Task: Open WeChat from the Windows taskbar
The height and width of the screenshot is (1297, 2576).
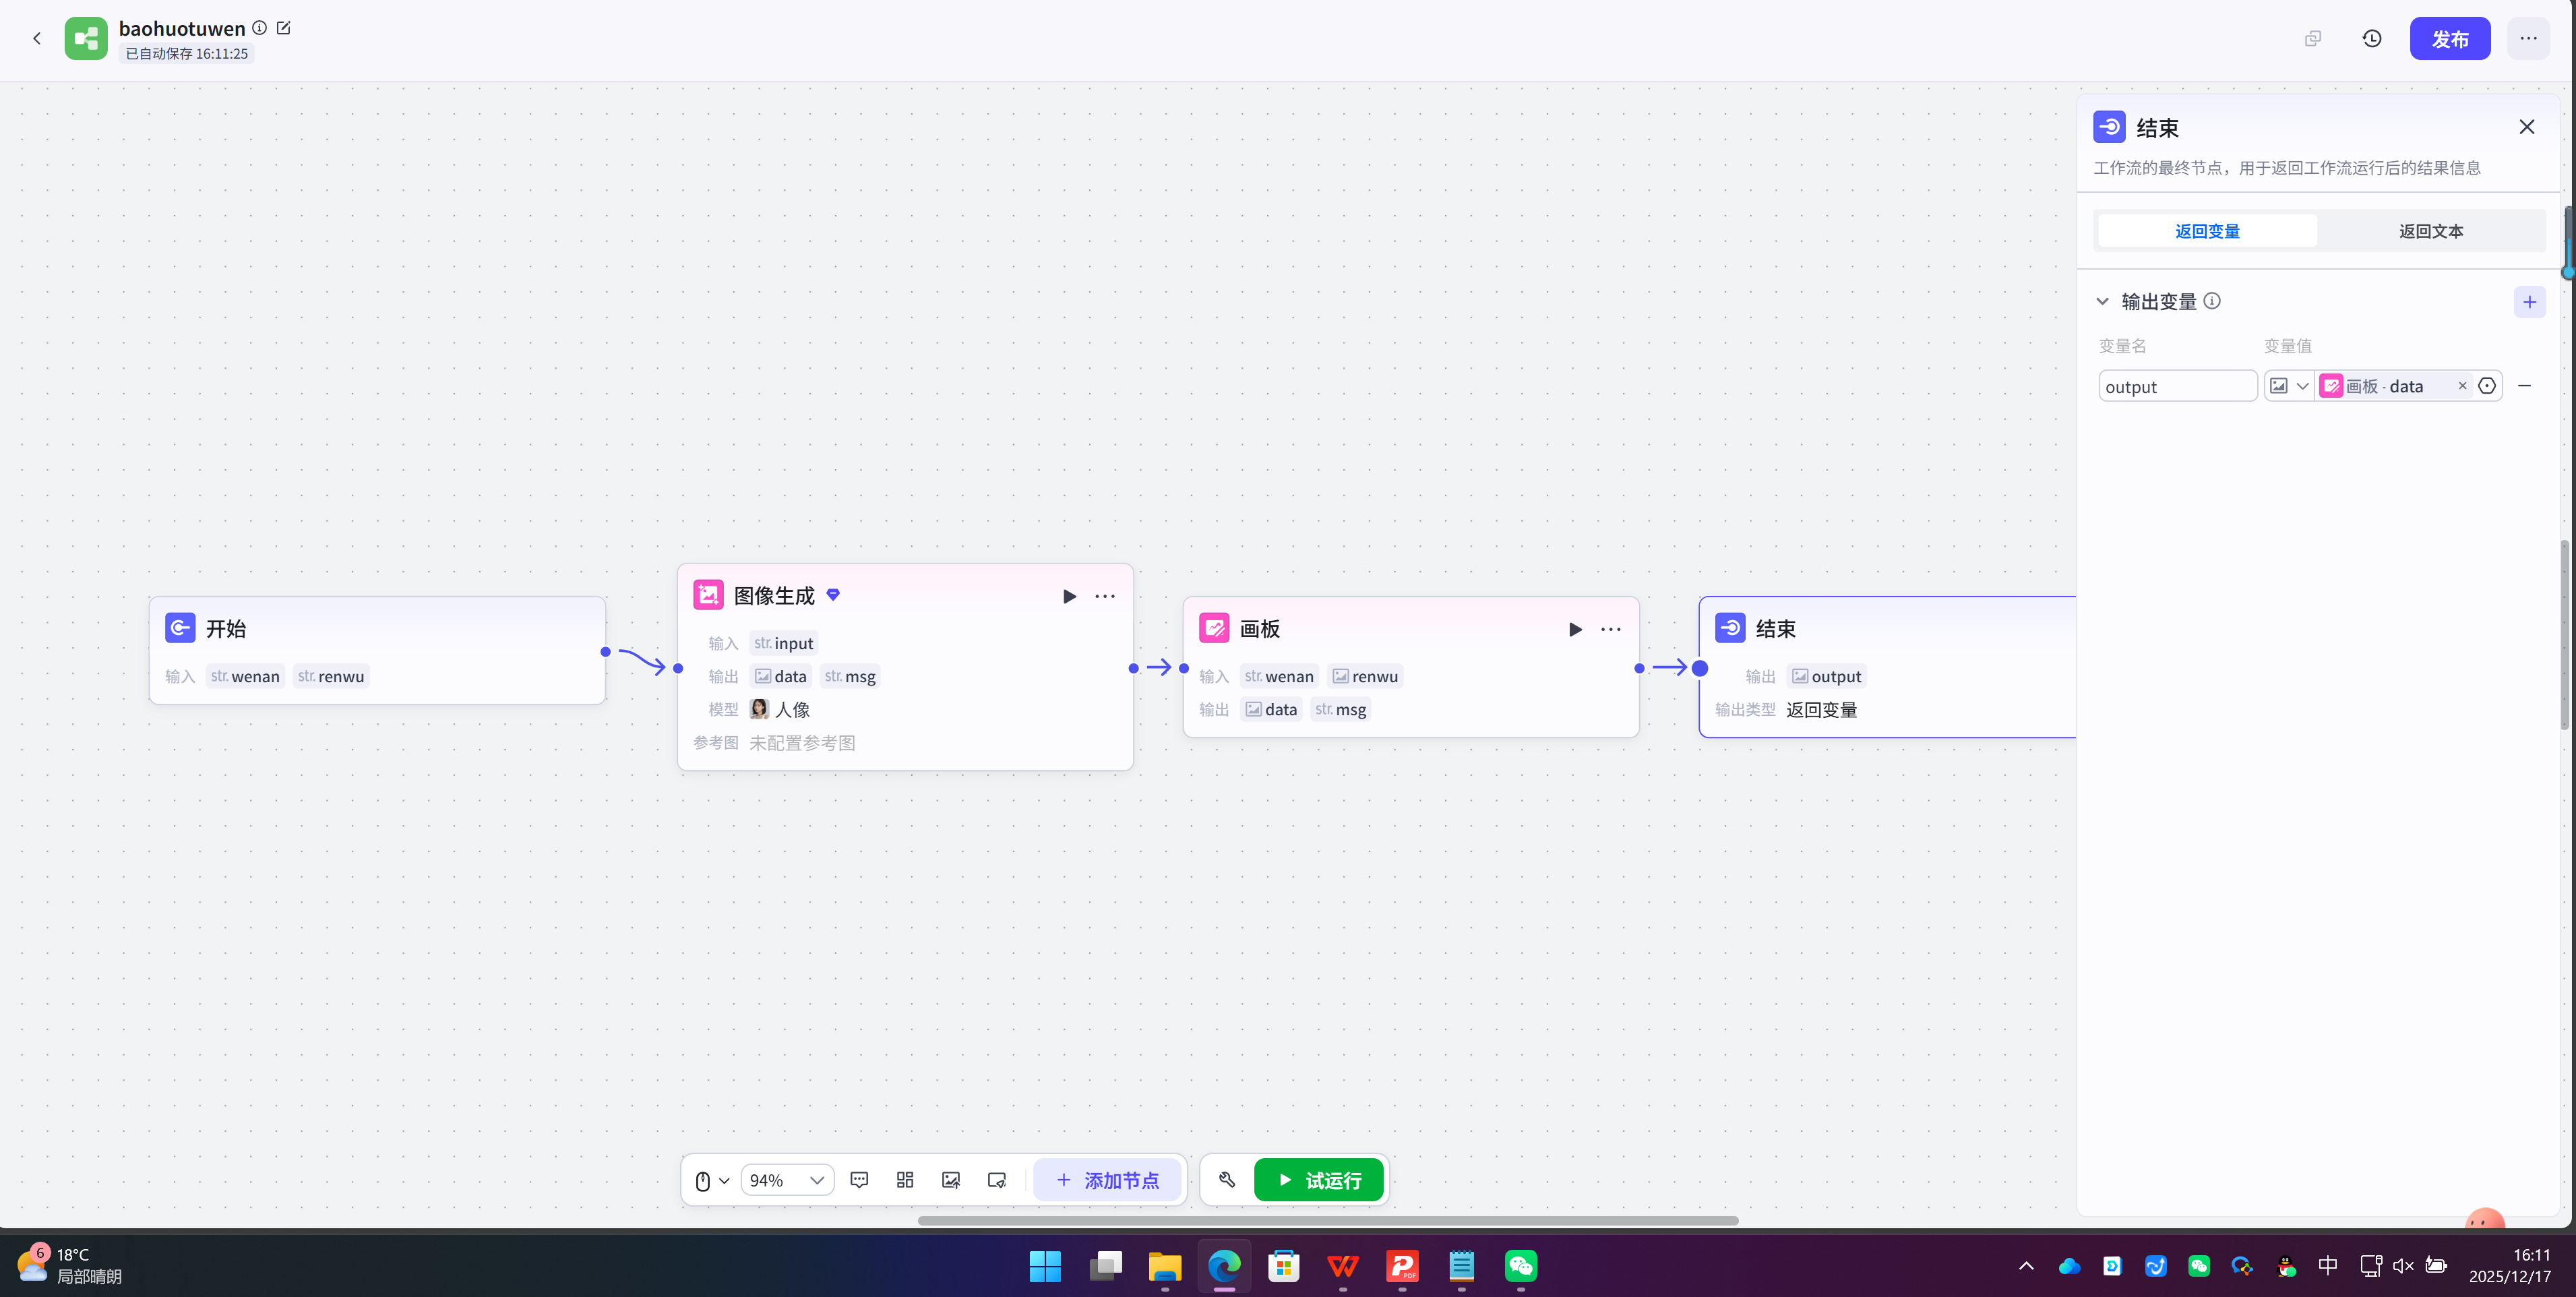Action: pos(1521,1266)
